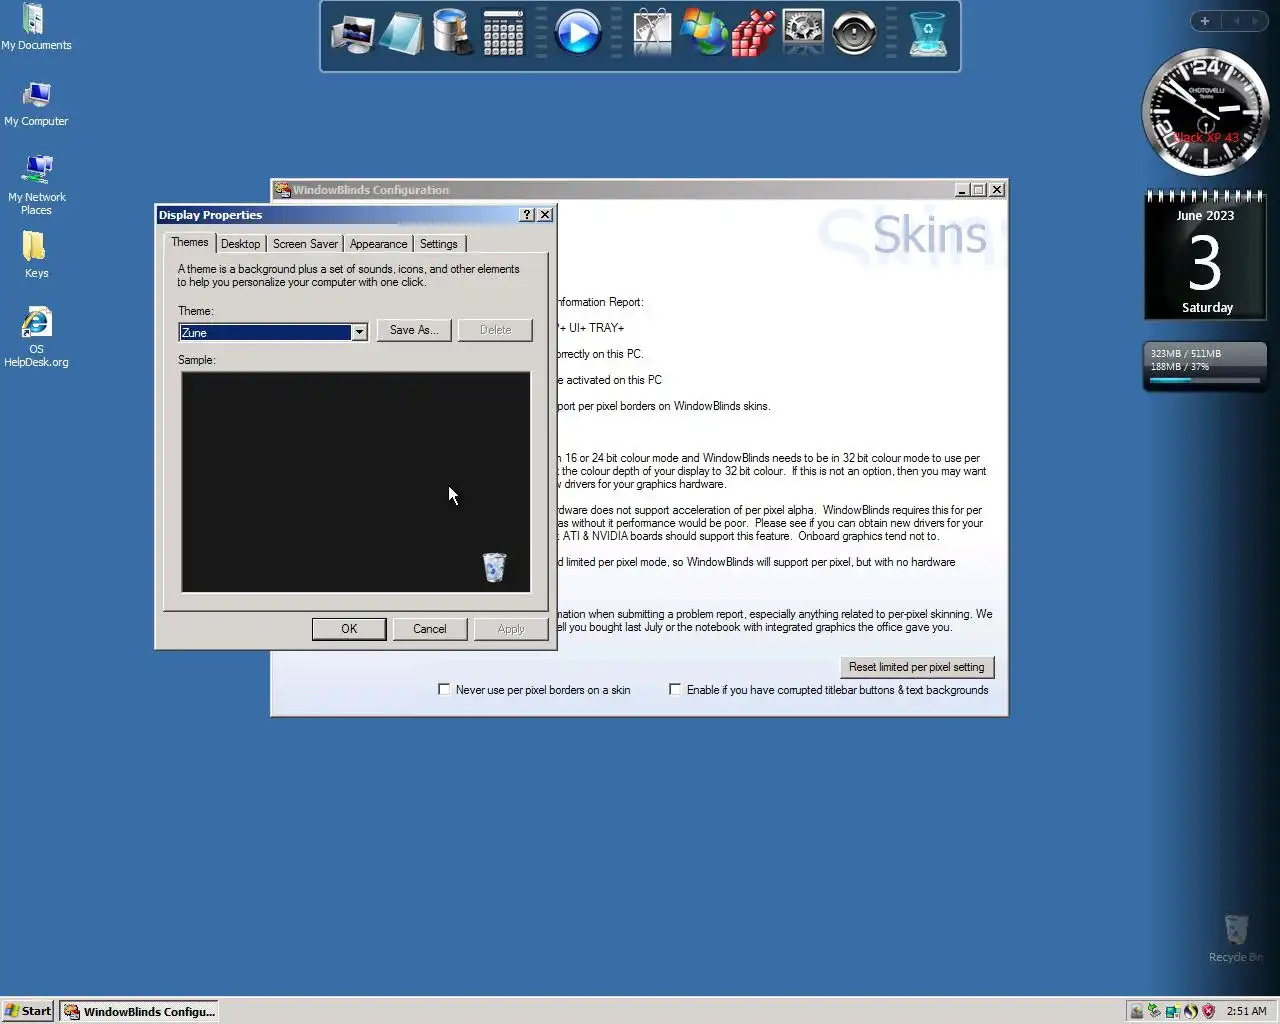Click the blue media player play icon in dock
The image size is (1280, 1024).
[x=578, y=33]
